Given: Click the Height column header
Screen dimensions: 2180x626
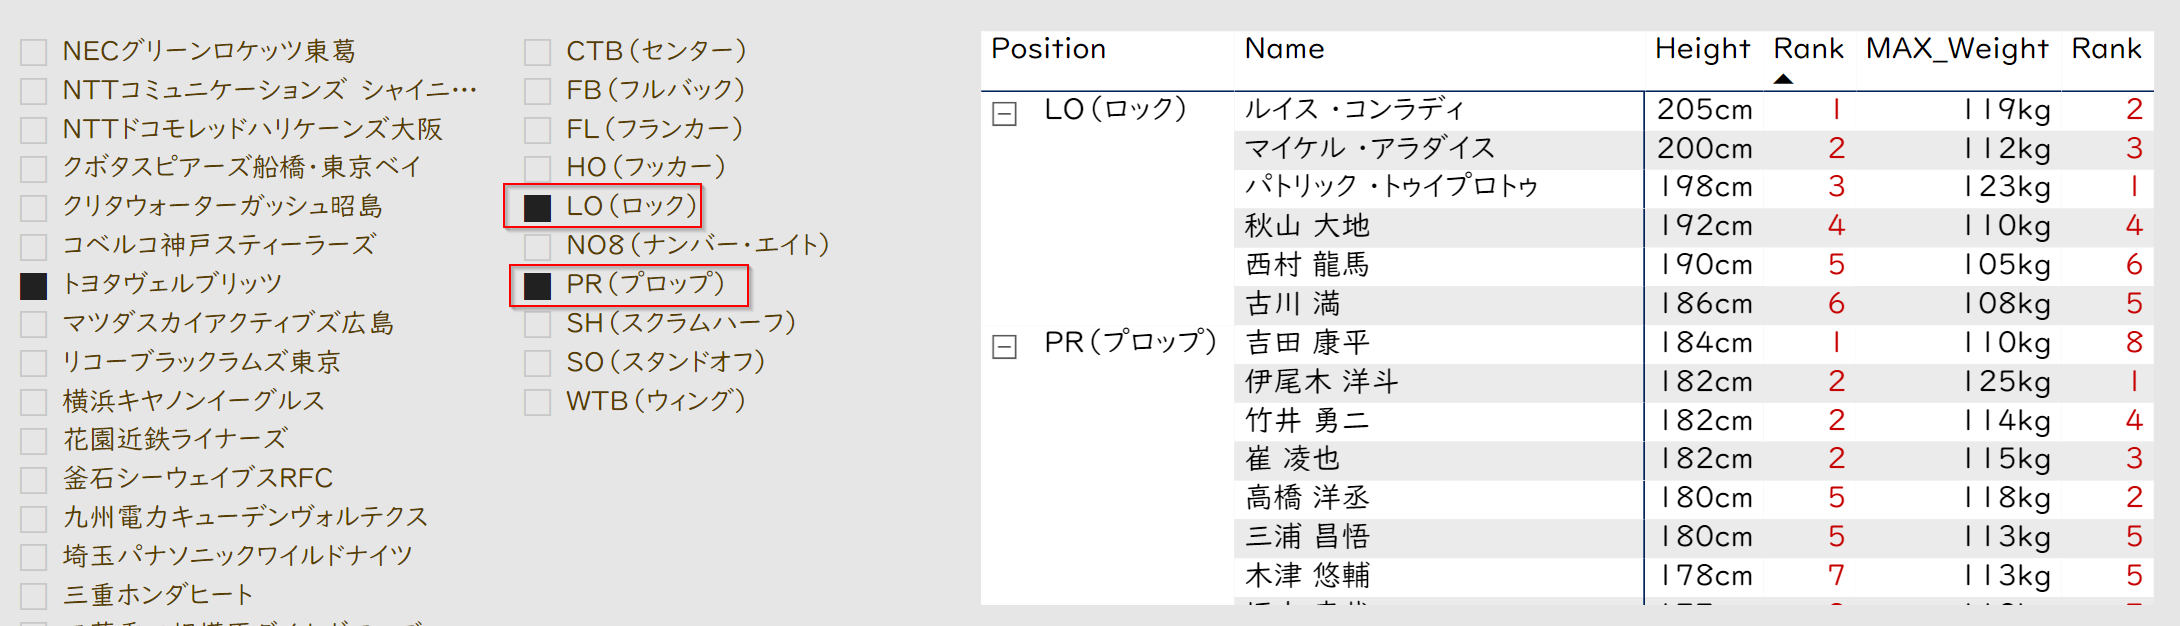Looking at the screenshot, I should (x=1702, y=49).
